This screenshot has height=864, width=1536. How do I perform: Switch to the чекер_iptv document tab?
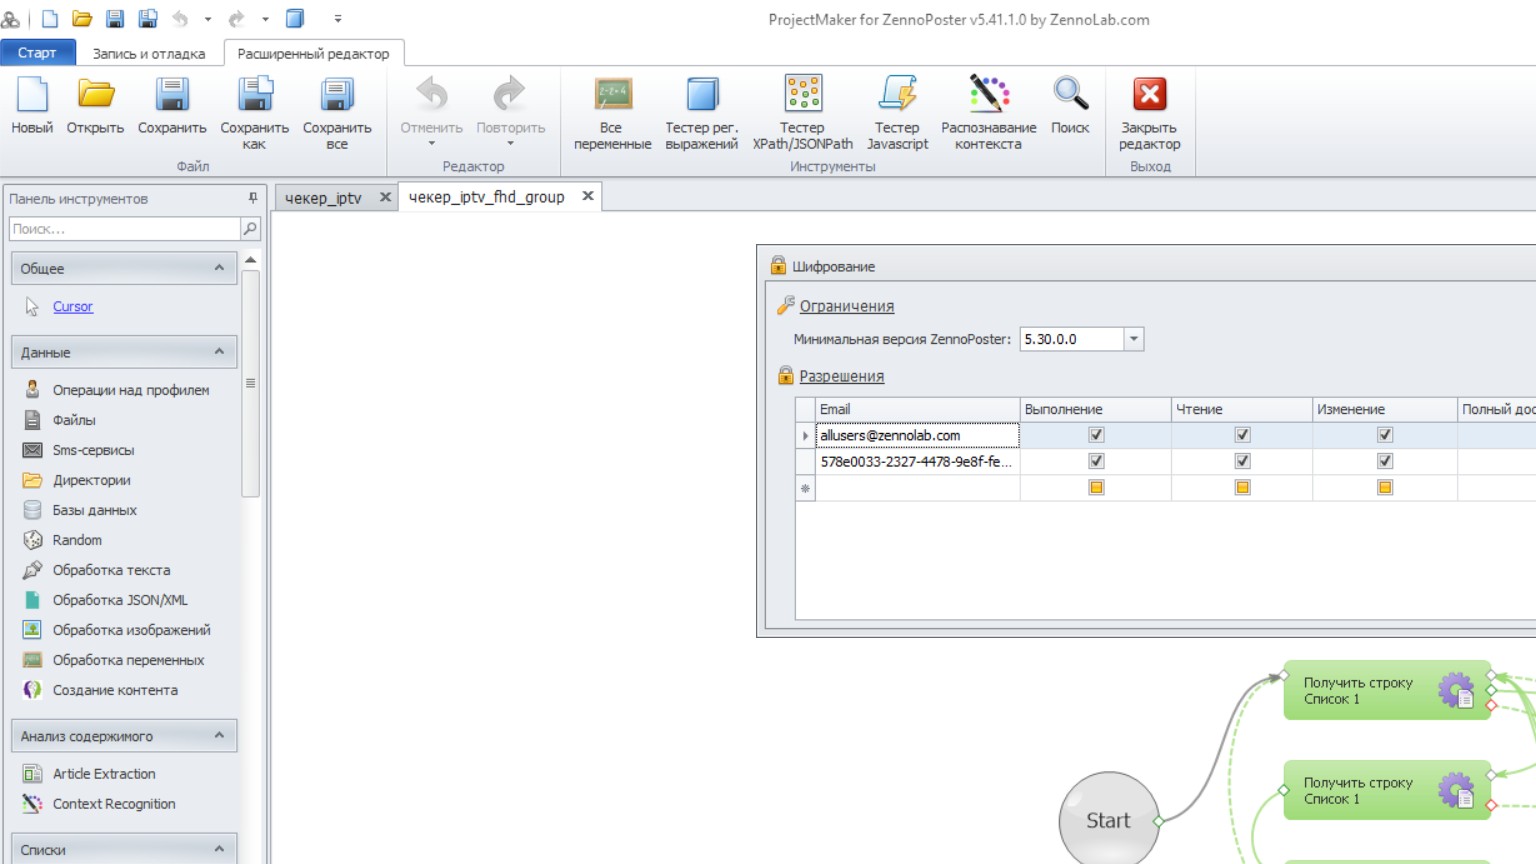pos(323,198)
